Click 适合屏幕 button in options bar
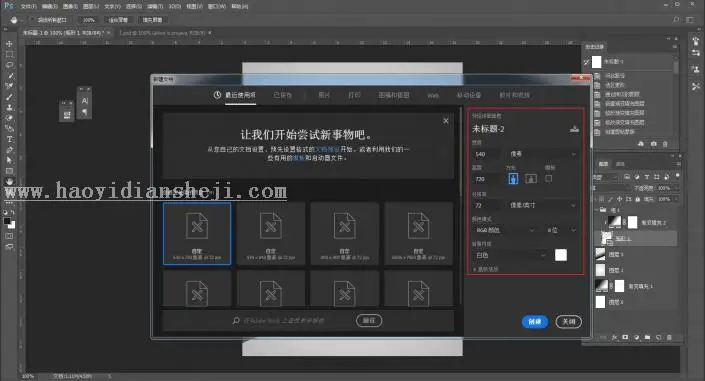This screenshot has width=705, height=381. pos(118,20)
